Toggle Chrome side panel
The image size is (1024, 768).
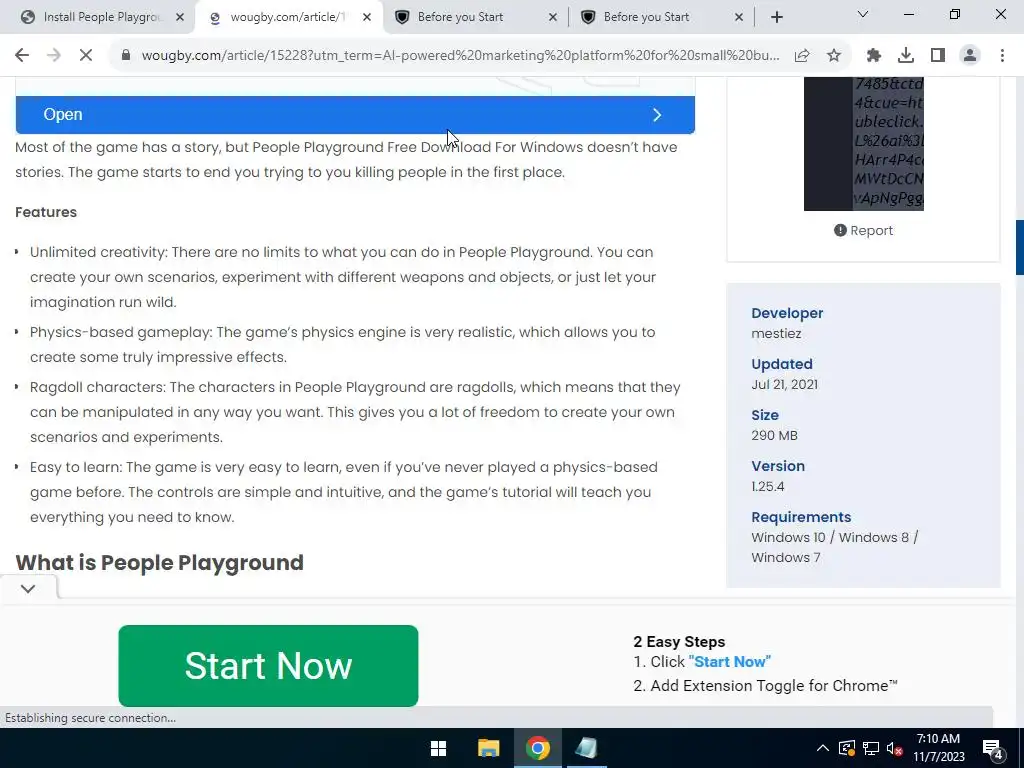pos(938,56)
